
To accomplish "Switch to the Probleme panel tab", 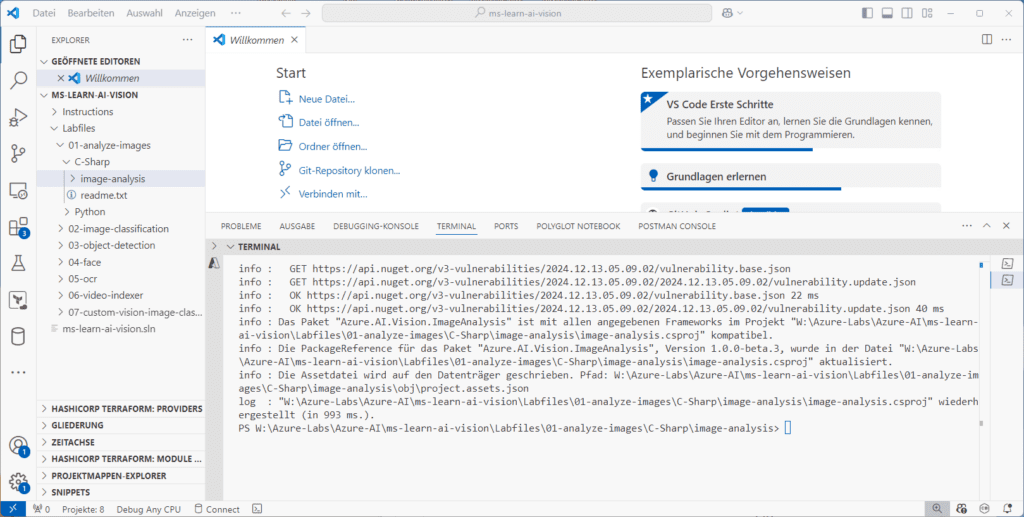I will click(241, 226).
